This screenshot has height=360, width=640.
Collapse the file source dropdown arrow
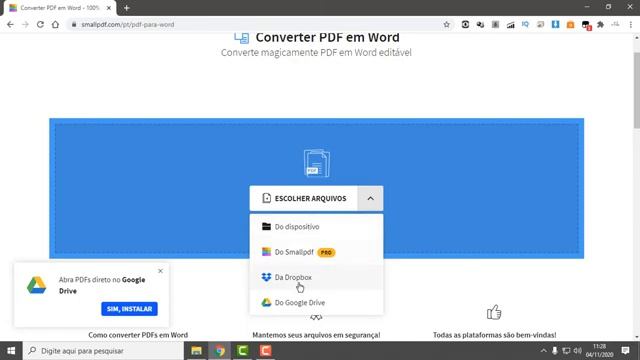[x=370, y=198]
